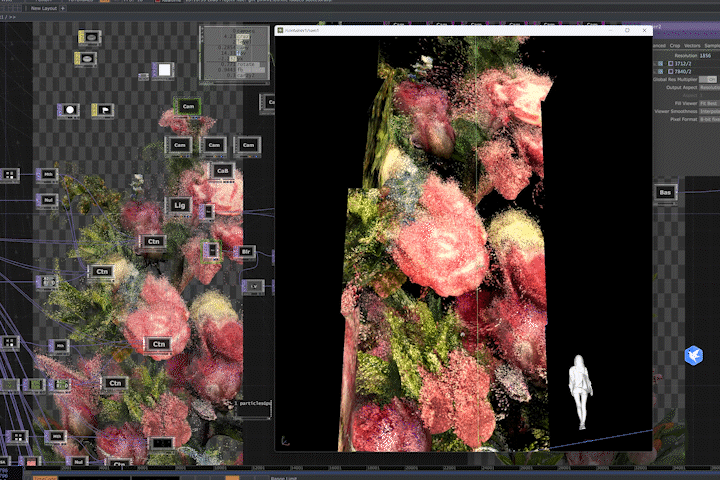
Task: Click the axis gizmo in the viewer corner
Action: point(285,441)
